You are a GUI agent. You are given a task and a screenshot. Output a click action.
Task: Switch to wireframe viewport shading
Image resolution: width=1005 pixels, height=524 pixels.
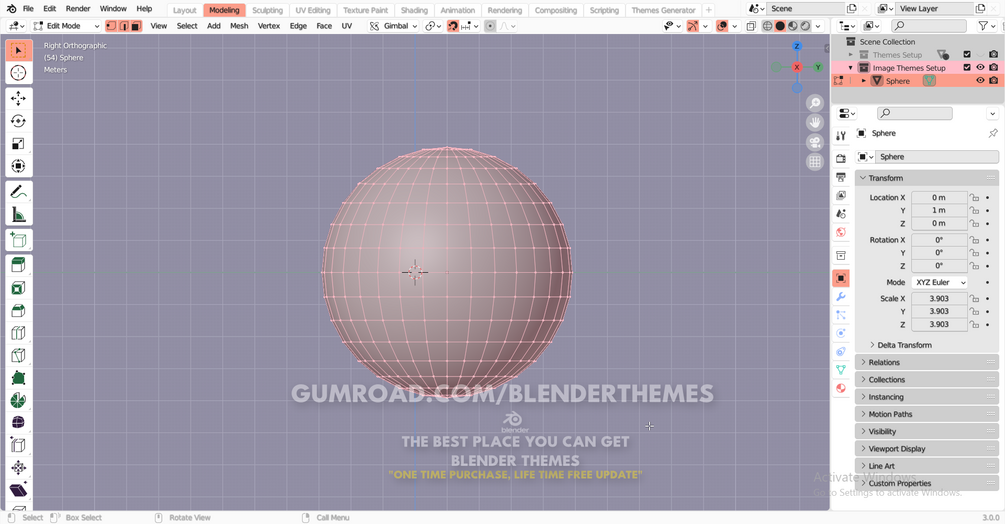pos(767,26)
